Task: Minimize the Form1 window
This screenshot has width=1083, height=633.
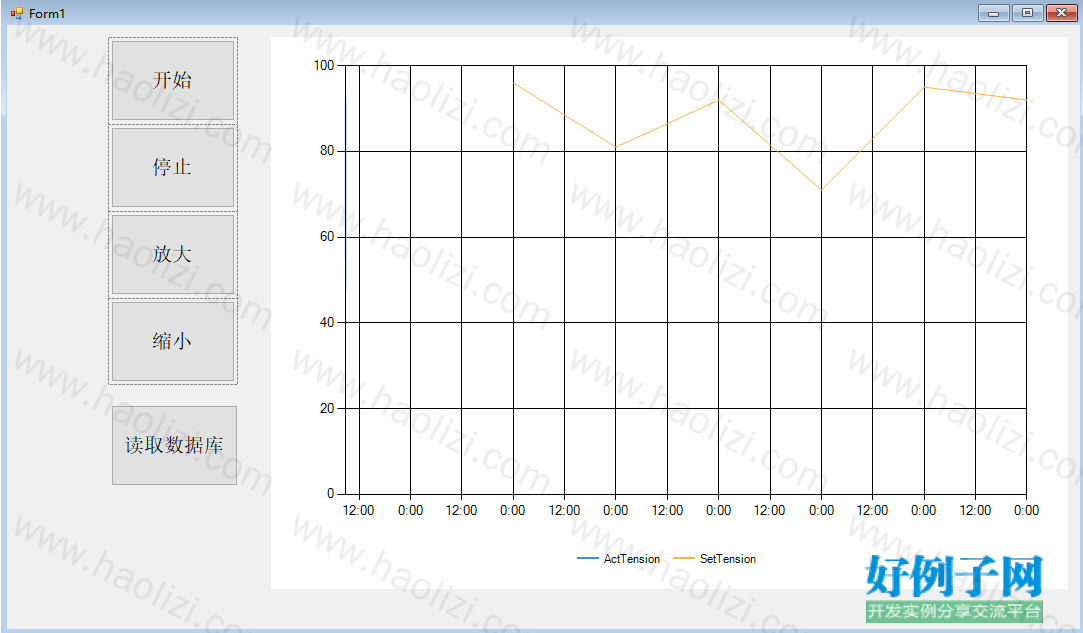Action: point(994,13)
